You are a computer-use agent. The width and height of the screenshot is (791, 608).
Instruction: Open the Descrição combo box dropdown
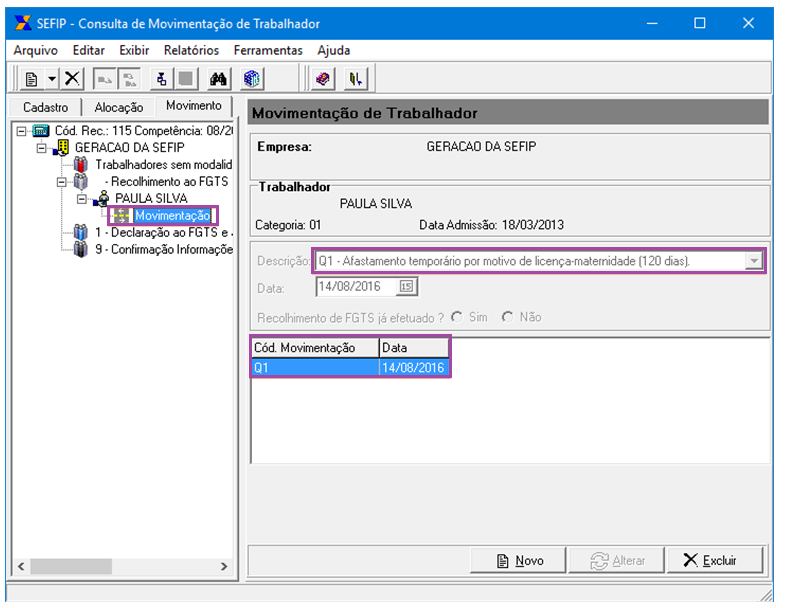754,261
